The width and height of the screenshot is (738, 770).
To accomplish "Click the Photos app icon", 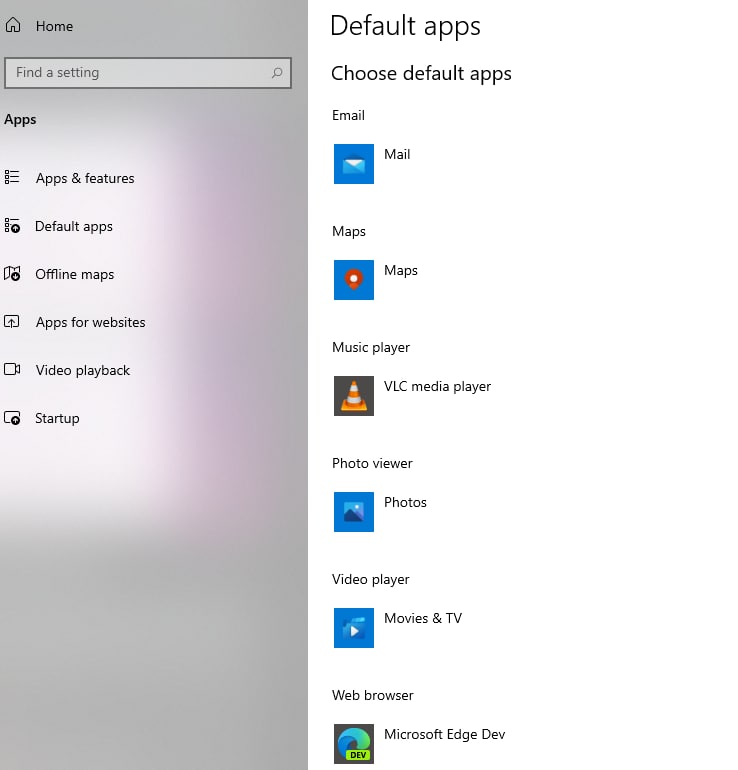I will click(x=354, y=512).
